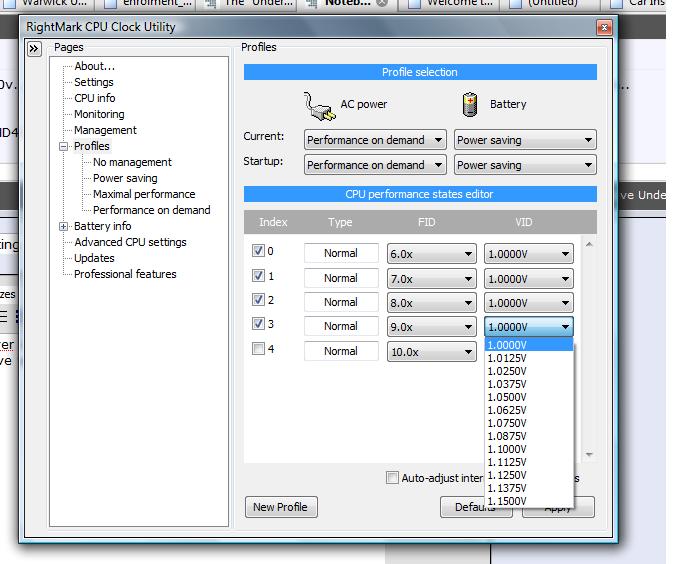
Task: Open the FID dropdown showing 9.0x
Action: pyautogui.click(x=431, y=327)
